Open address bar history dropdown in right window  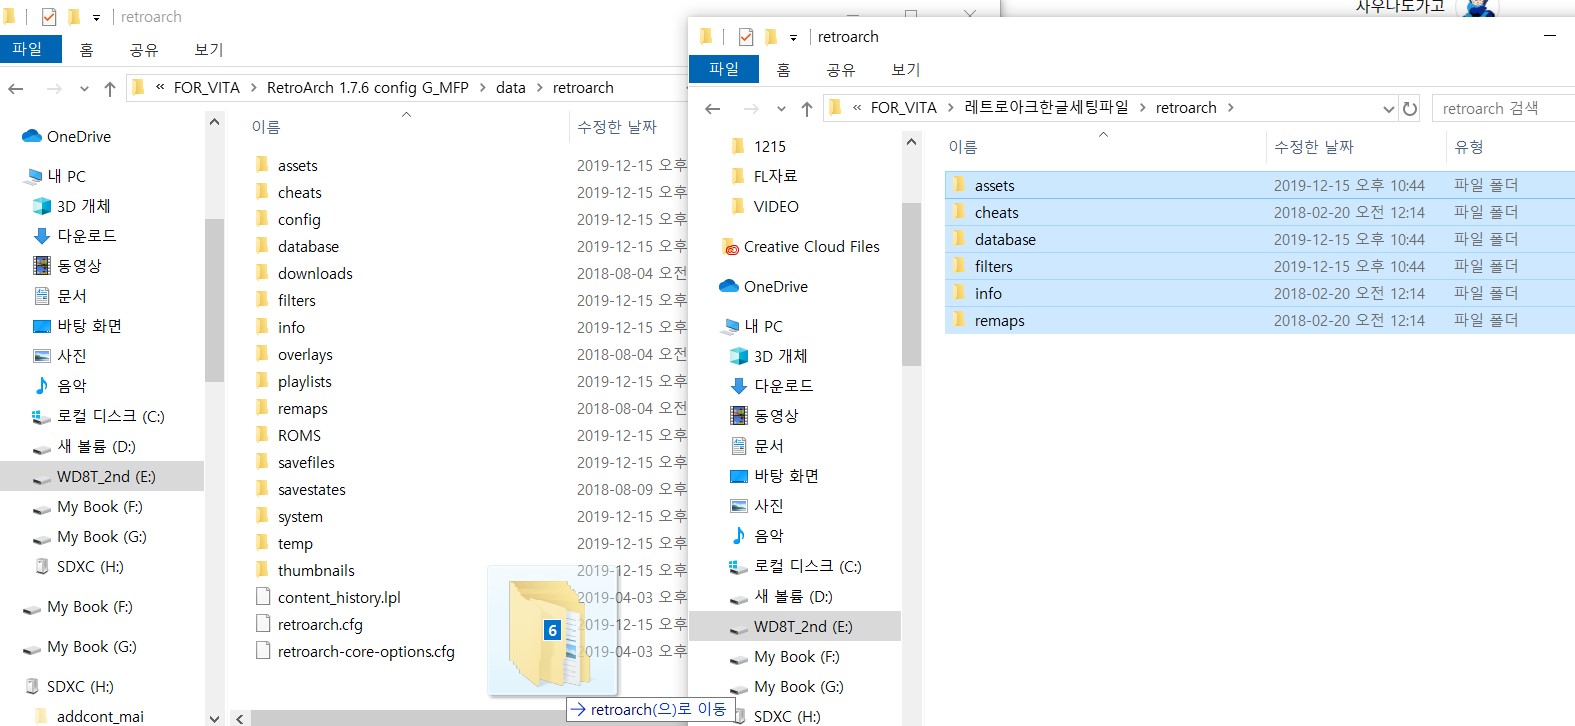(1388, 108)
